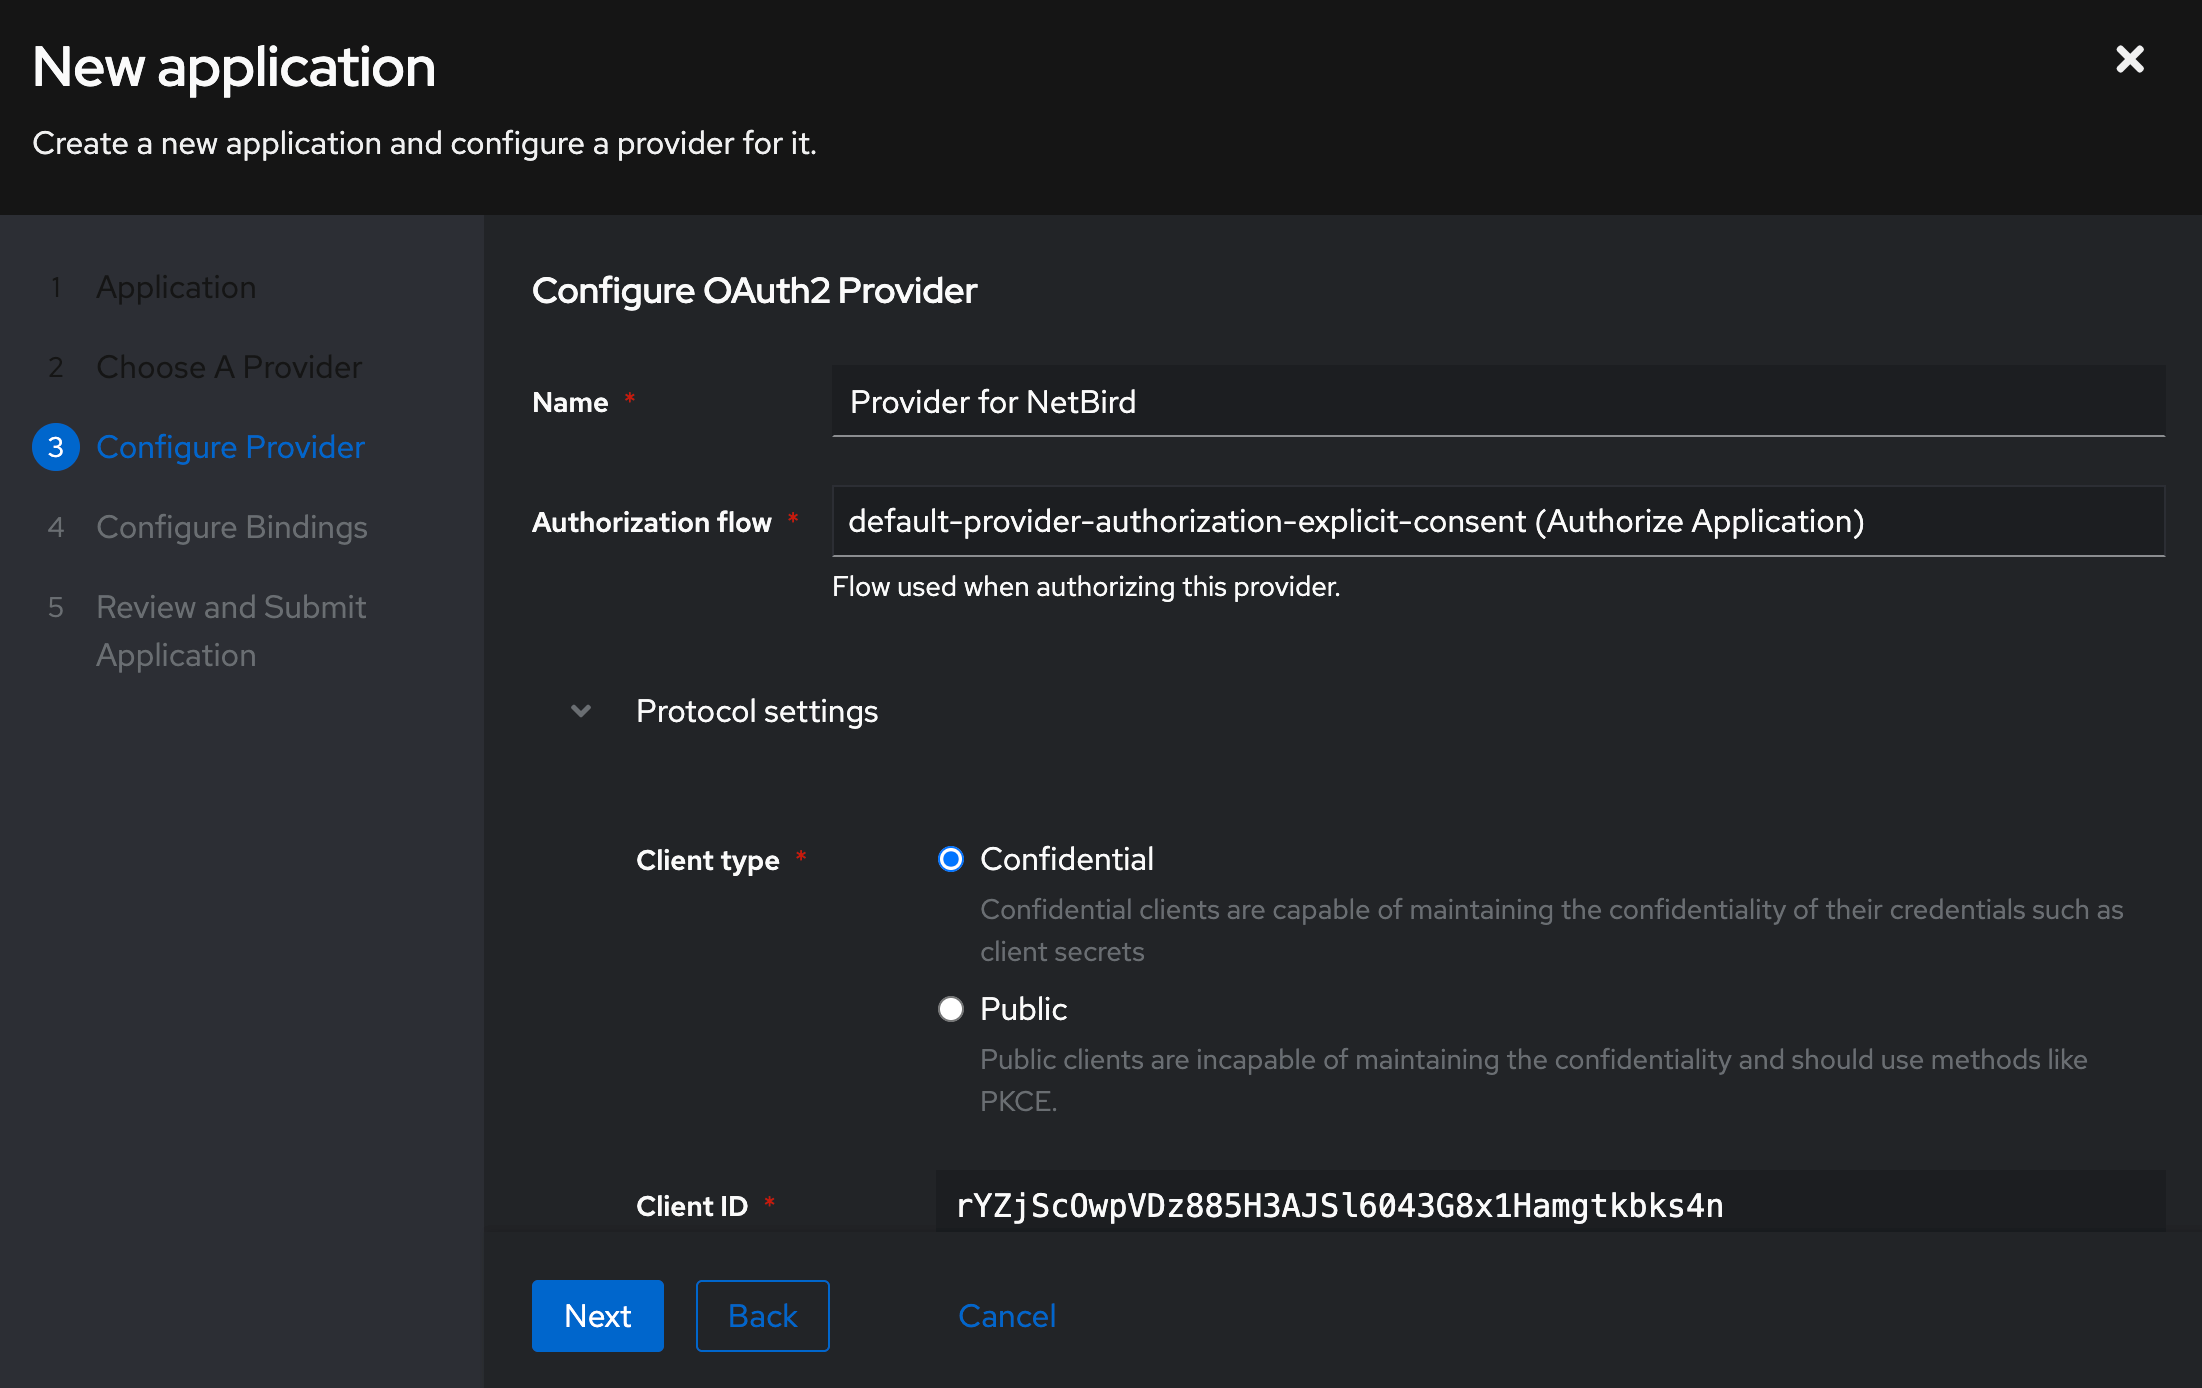This screenshot has width=2202, height=1388.
Task: Go back with the Back button
Action: pos(762,1316)
